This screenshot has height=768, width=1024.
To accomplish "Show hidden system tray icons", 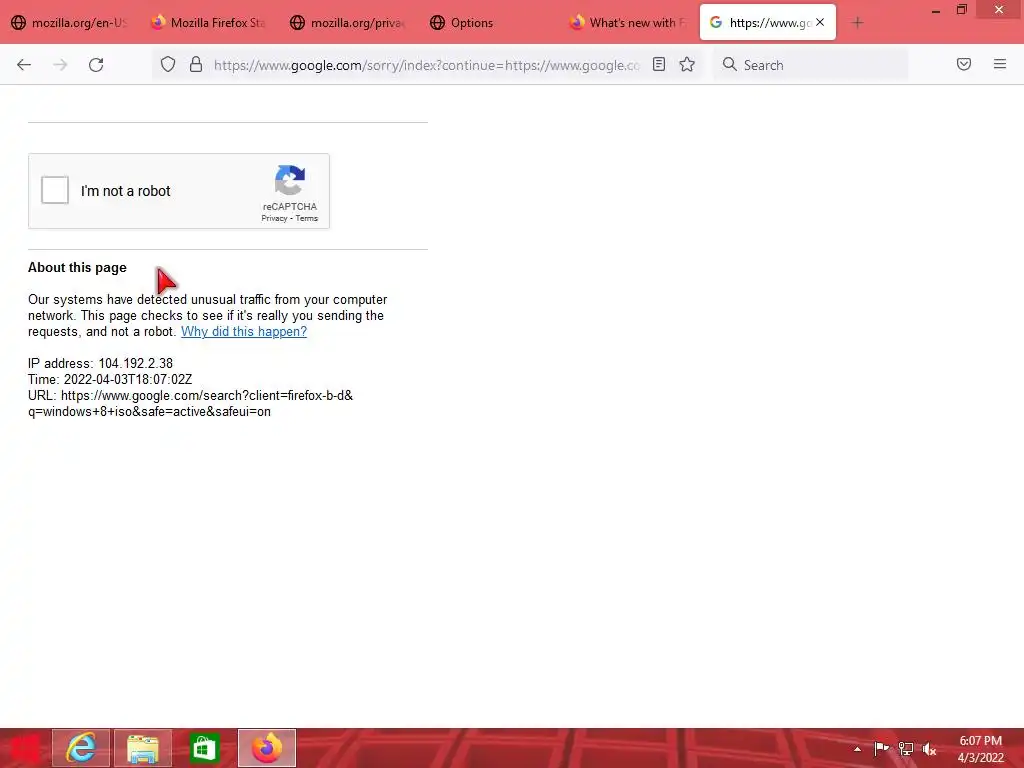I will 857,749.
